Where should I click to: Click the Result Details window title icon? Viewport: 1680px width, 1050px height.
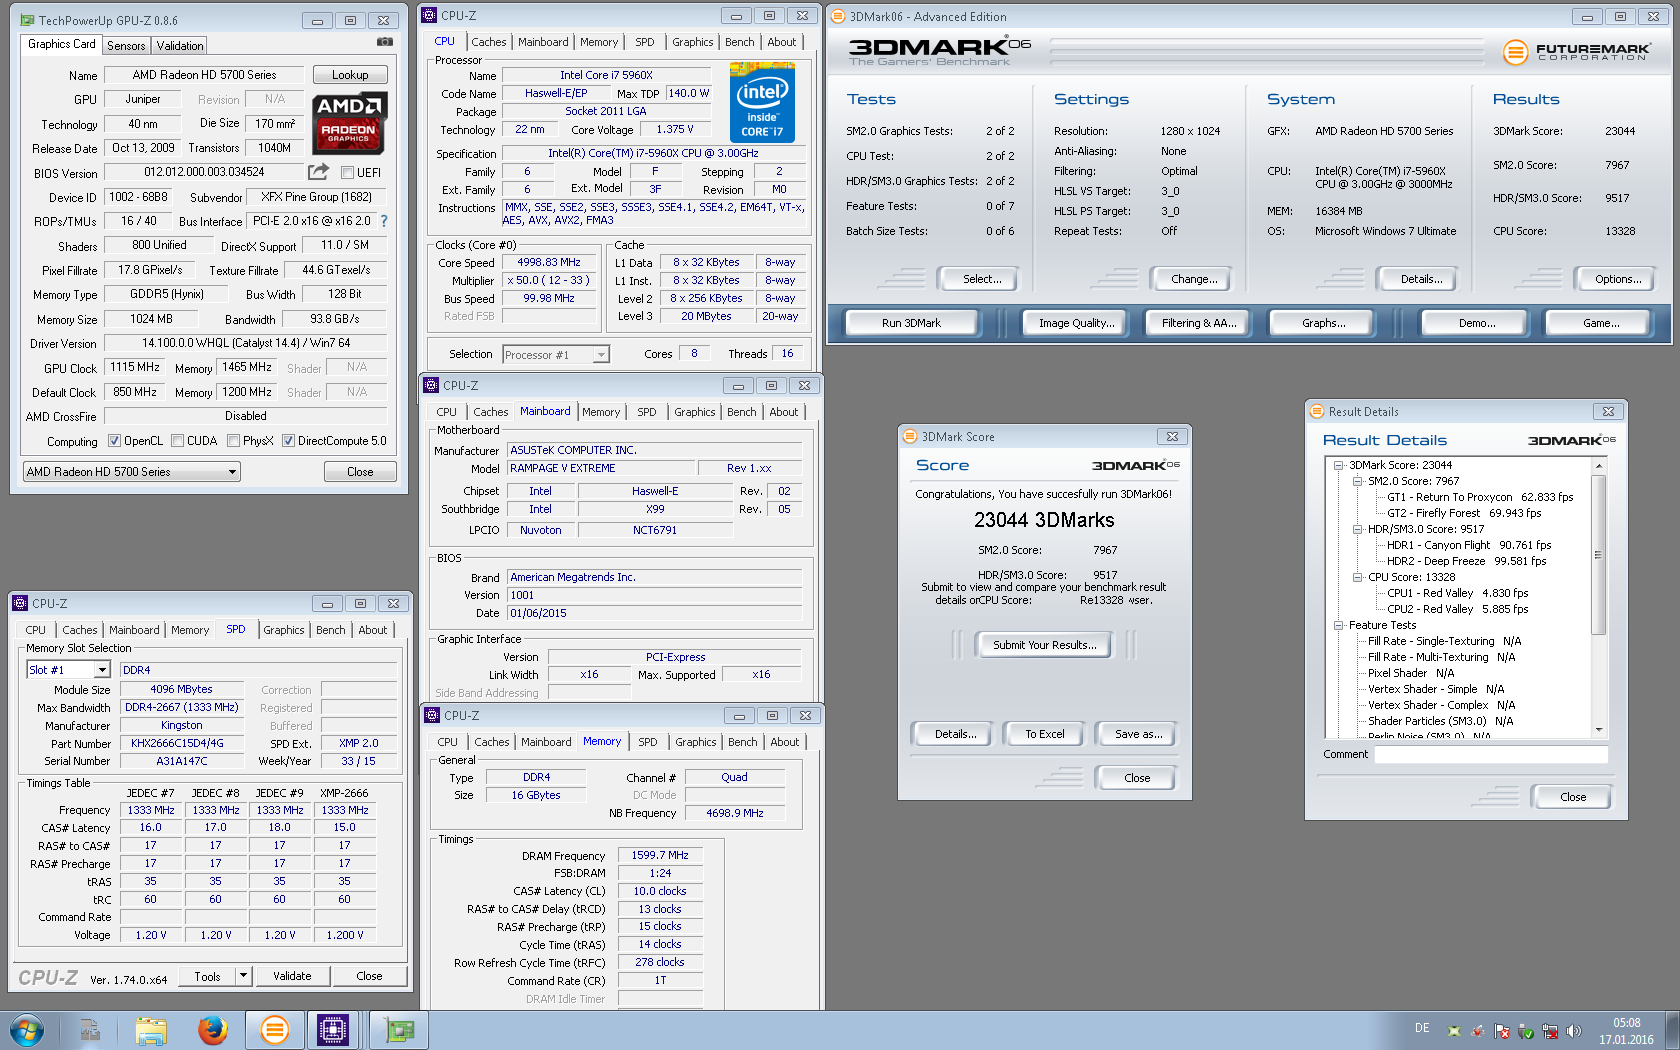click(x=1317, y=411)
